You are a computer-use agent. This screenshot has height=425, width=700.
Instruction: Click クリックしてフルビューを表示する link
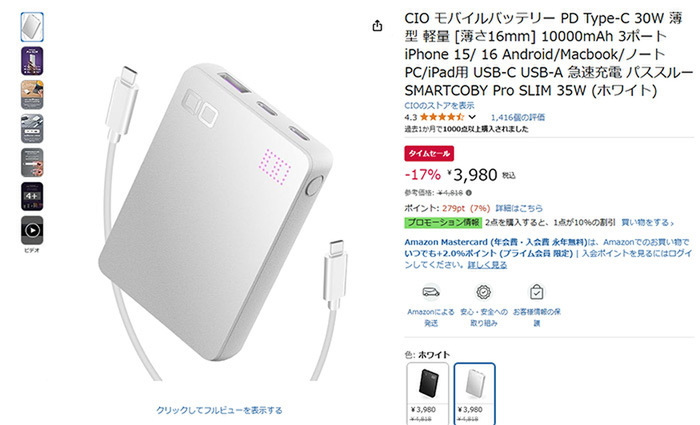pyautogui.click(x=219, y=410)
